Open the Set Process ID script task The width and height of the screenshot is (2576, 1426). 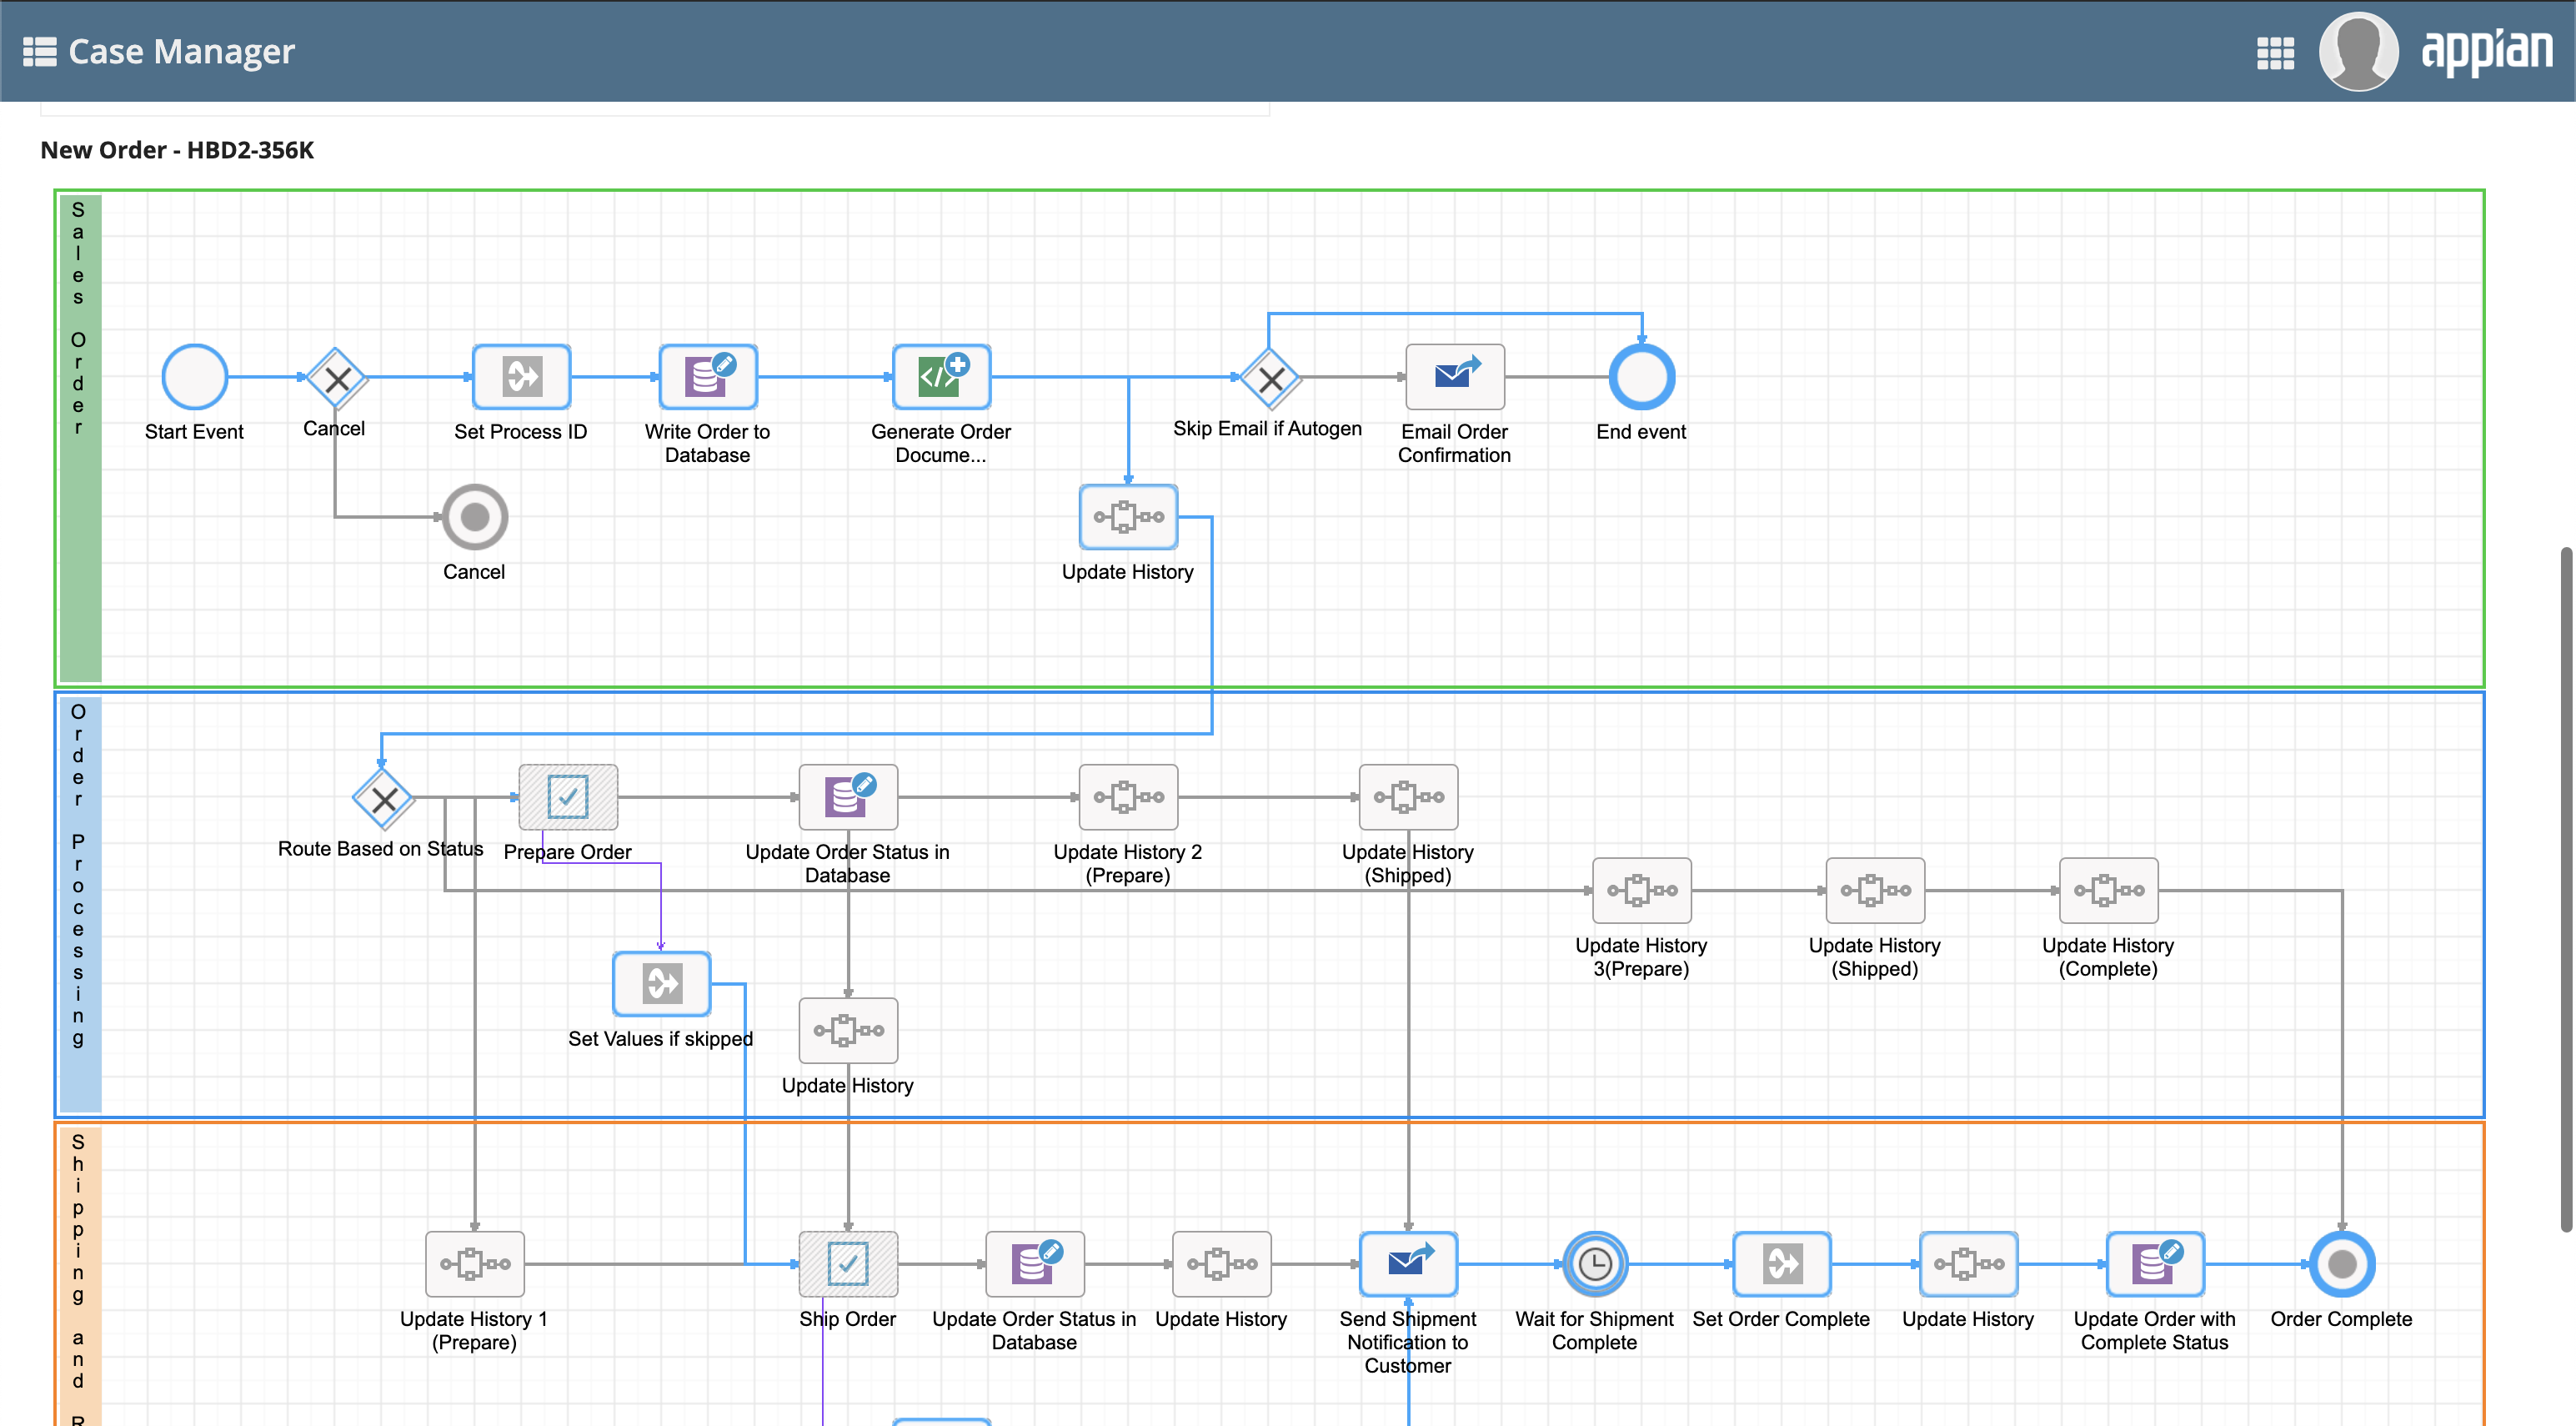click(x=520, y=377)
